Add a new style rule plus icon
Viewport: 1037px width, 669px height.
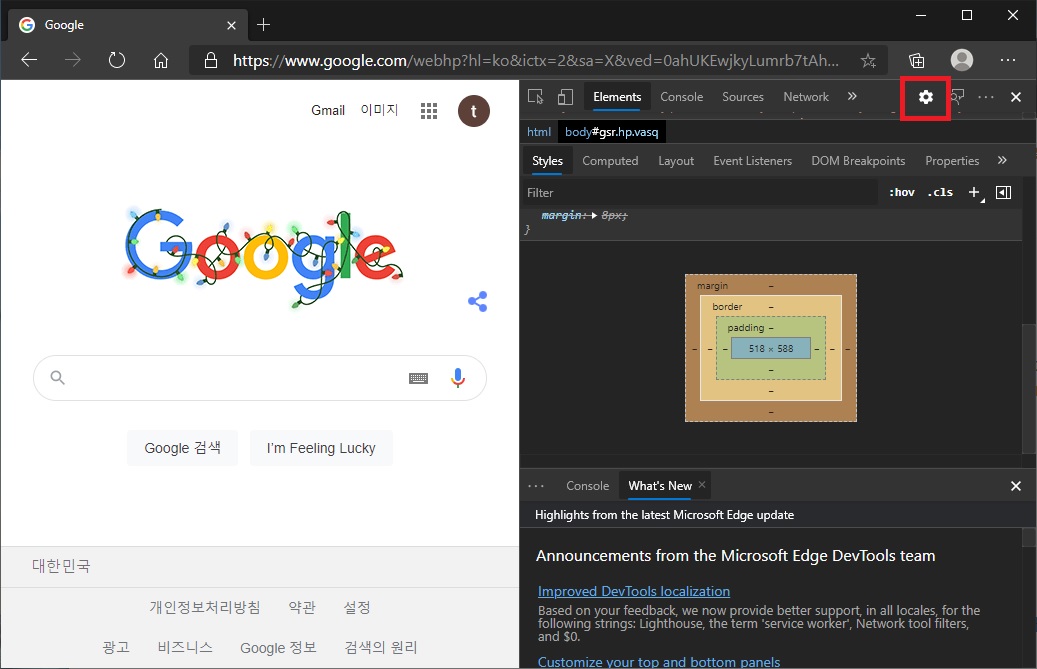975,192
